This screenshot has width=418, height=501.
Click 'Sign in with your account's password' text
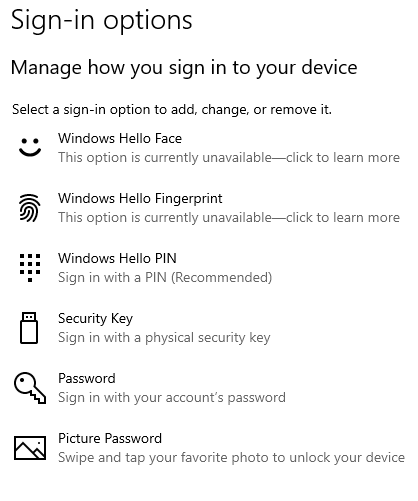point(172,397)
